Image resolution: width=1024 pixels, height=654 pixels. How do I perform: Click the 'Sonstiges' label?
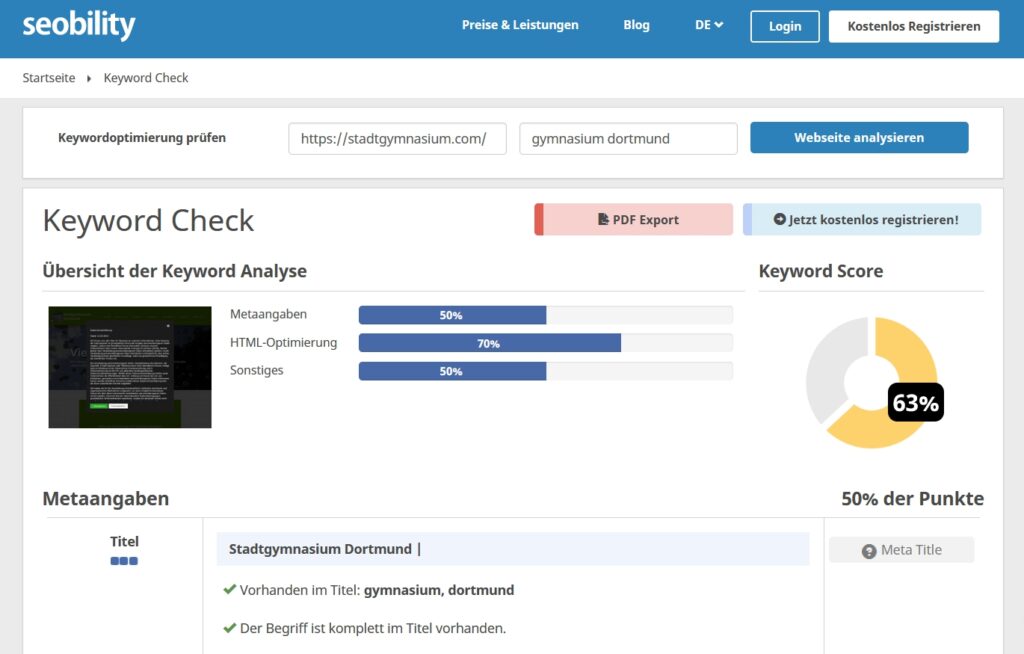[x=257, y=370]
